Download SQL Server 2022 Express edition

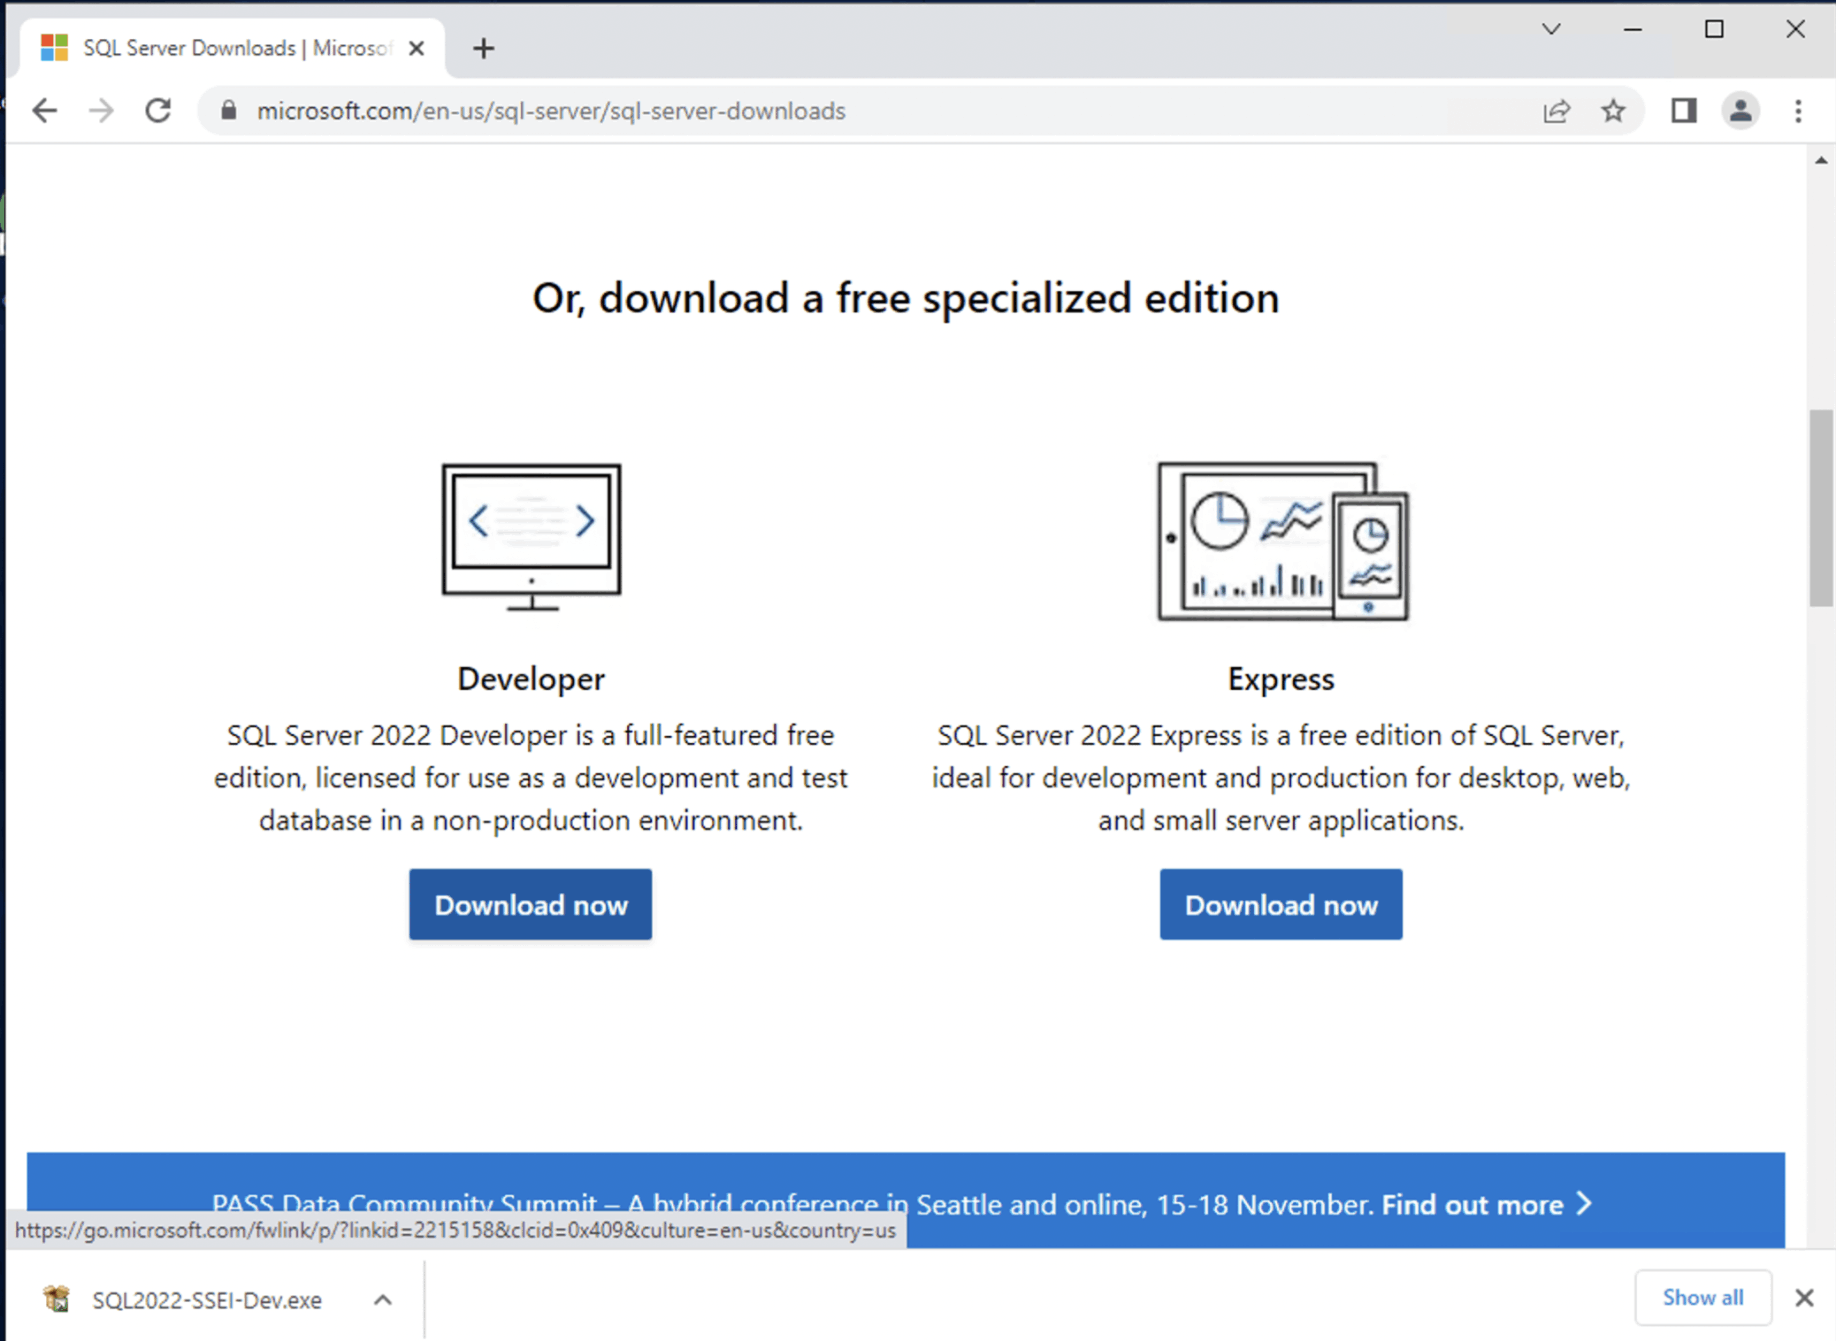pyautogui.click(x=1280, y=905)
